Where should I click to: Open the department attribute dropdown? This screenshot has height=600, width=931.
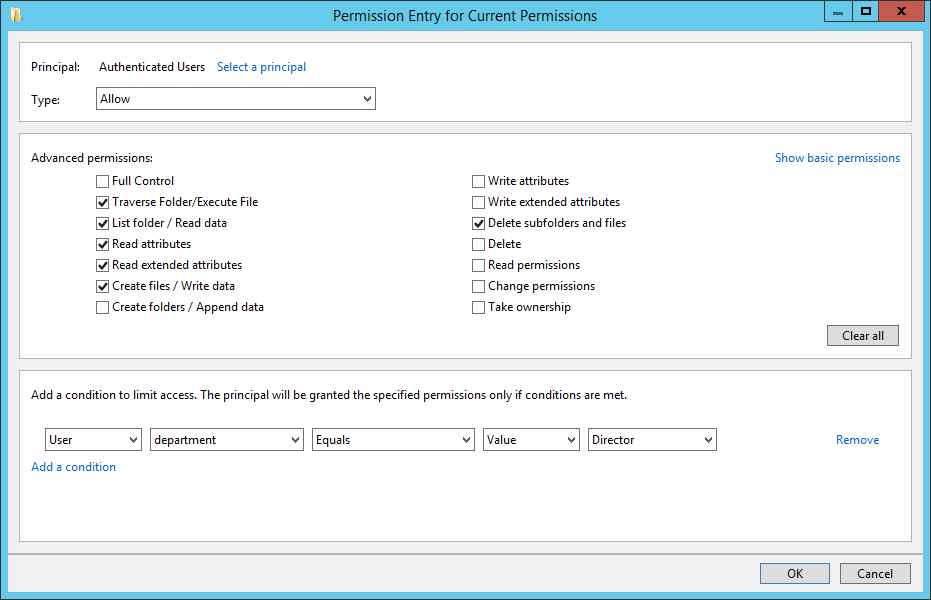click(x=227, y=440)
